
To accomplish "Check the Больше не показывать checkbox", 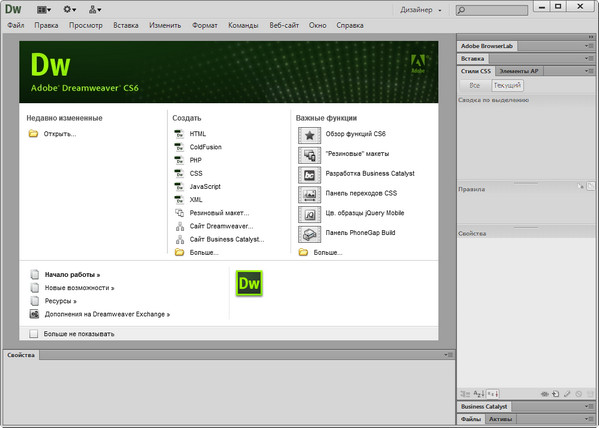I will (x=34, y=334).
